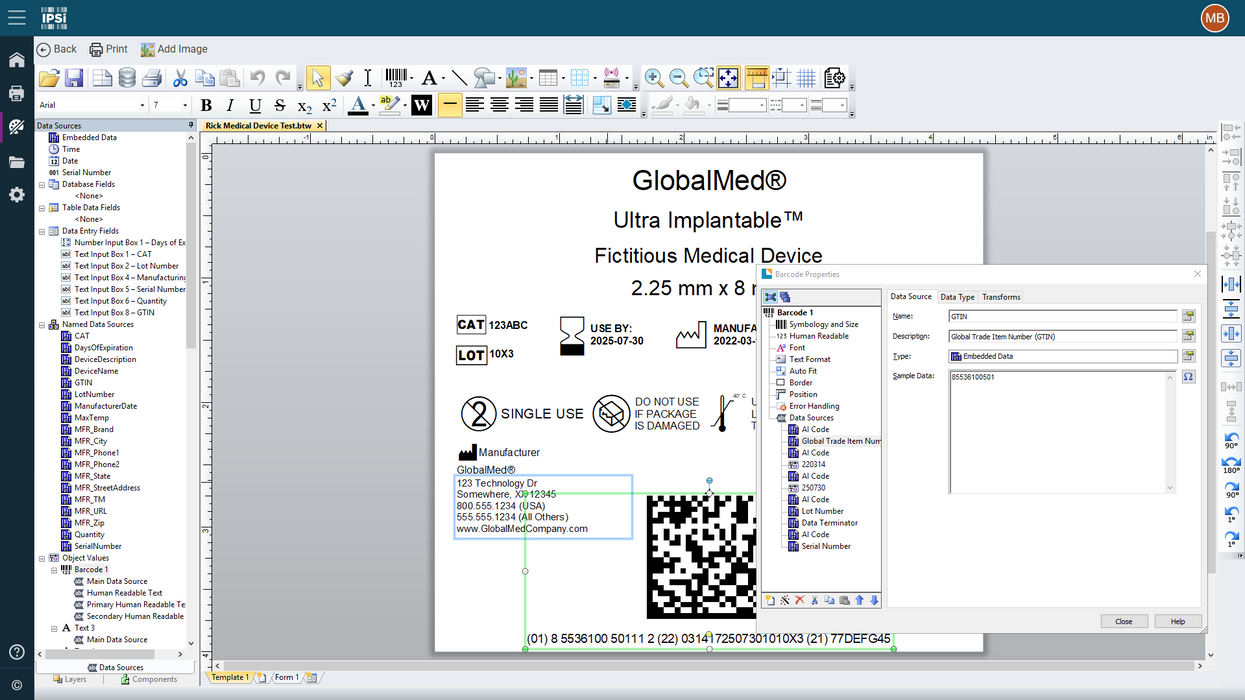Select the Text creation tool
The image size is (1245, 700).
[x=428, y=78]
